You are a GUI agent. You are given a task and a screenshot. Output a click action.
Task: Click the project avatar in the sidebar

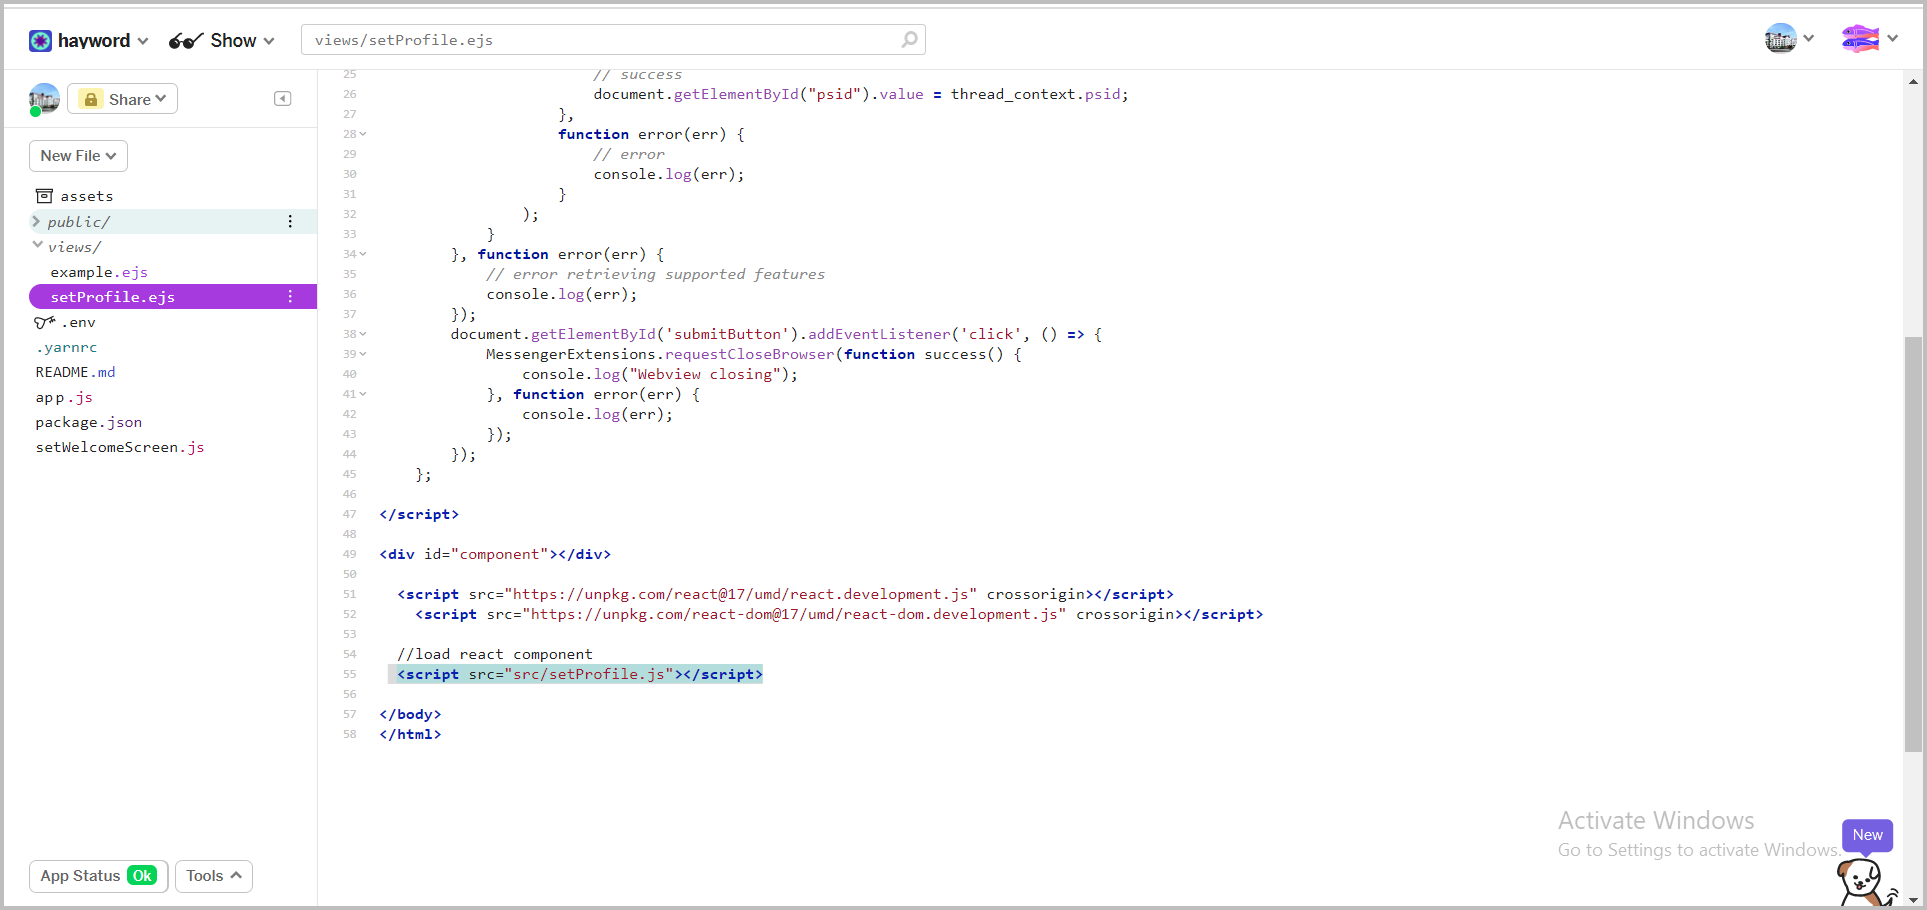click(x=44, y=98)
